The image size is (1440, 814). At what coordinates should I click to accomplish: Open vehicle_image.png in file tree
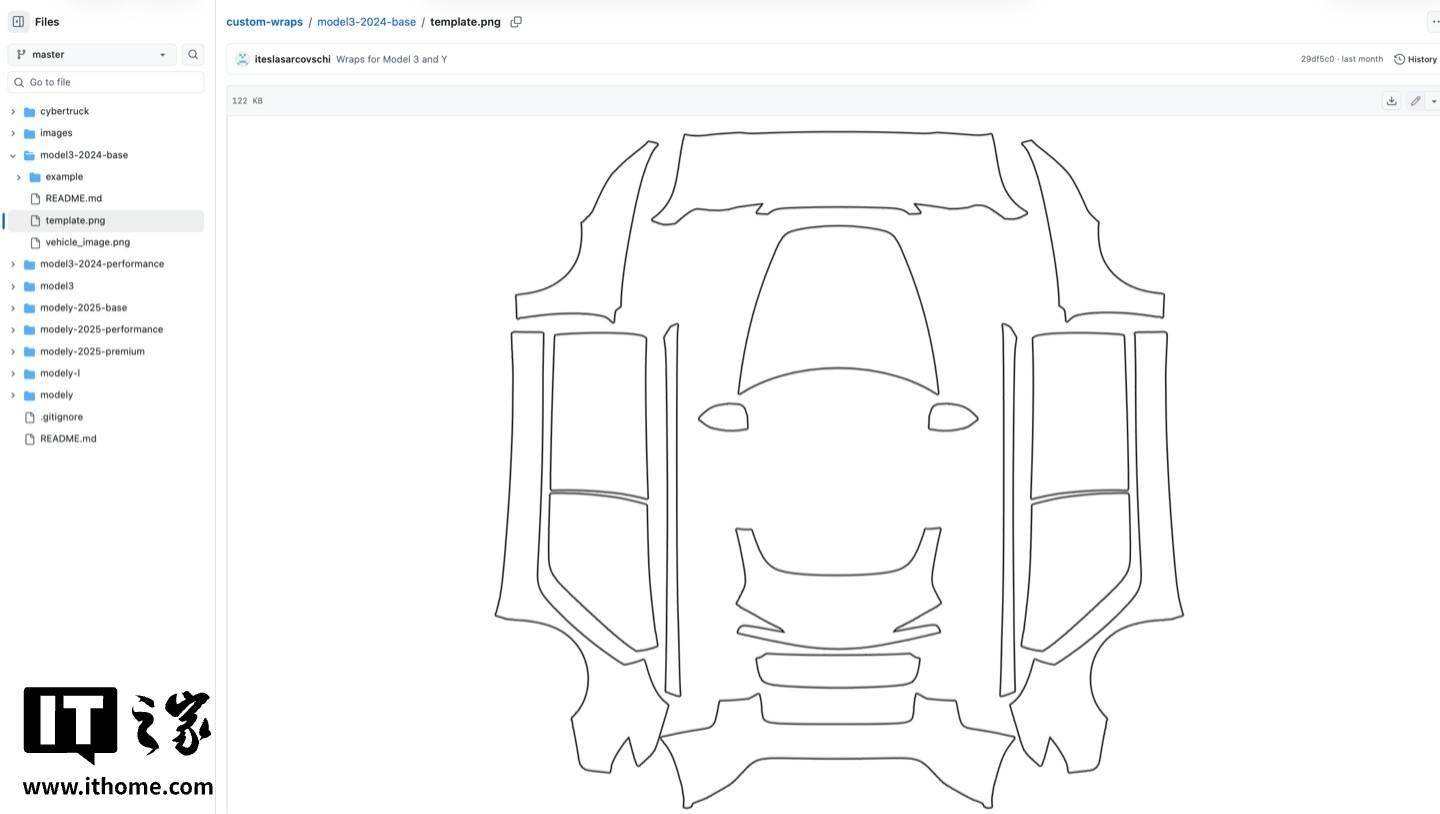pos(87,242)
